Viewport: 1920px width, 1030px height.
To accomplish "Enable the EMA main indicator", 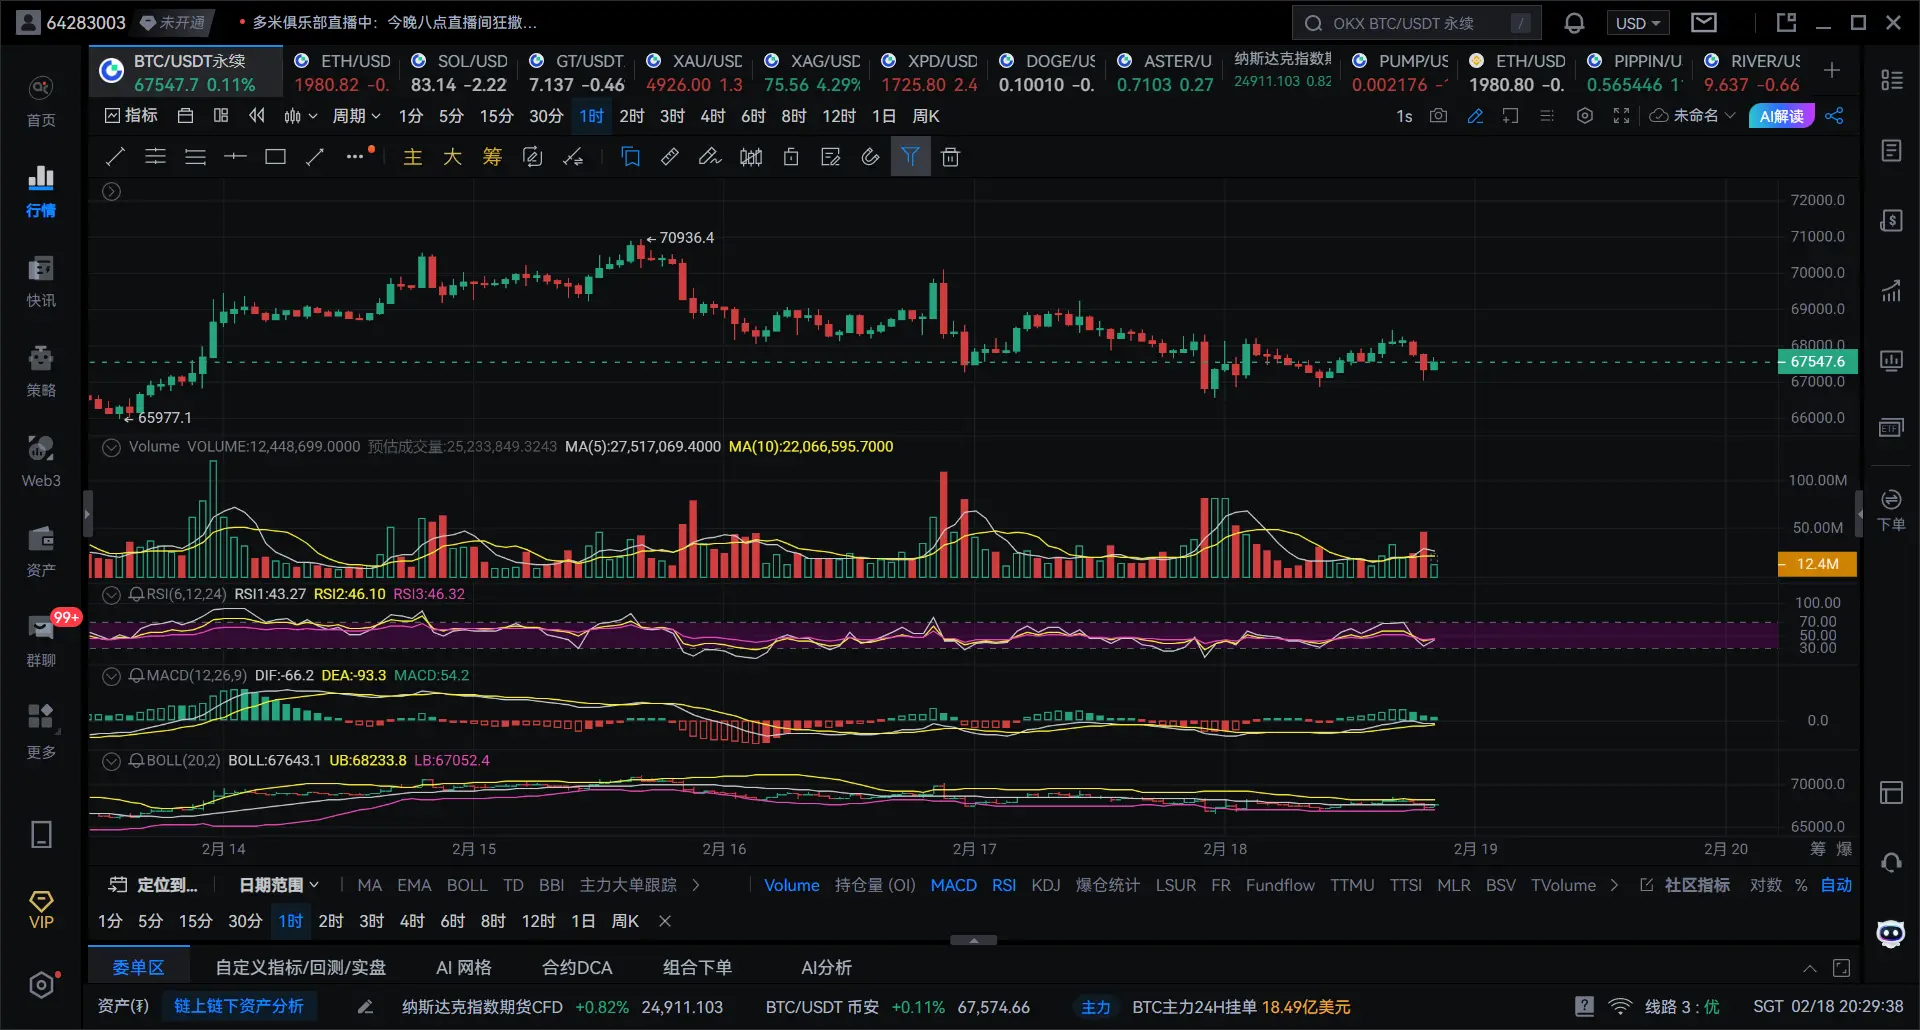I will (414, 885).
